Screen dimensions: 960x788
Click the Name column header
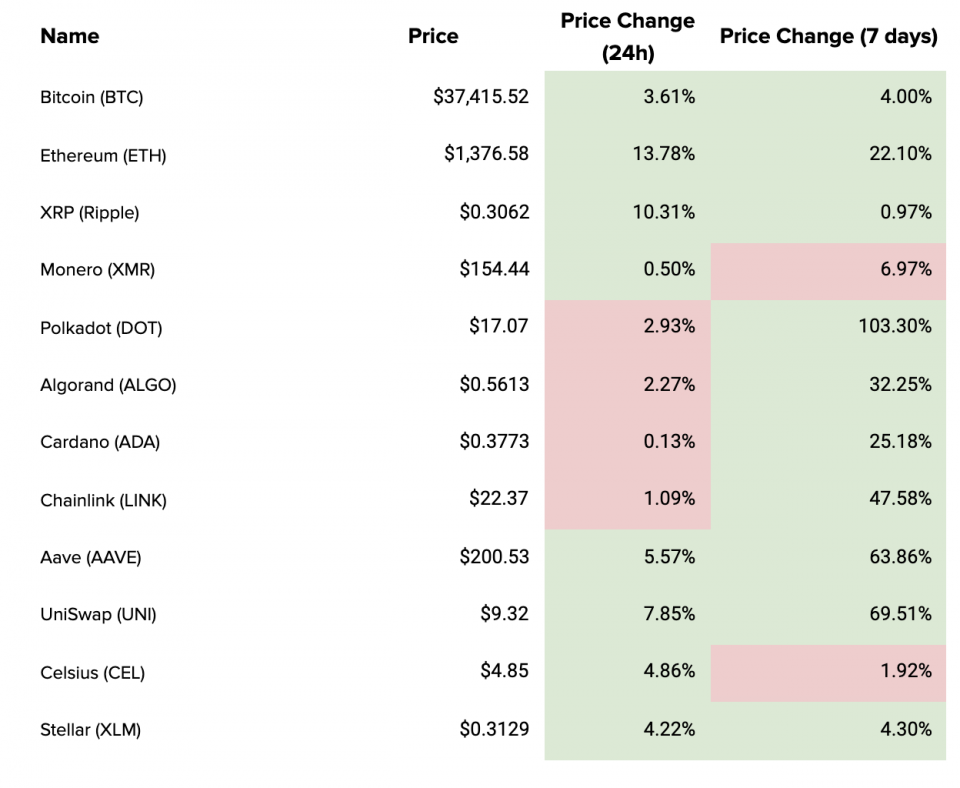tap(70, 37)
